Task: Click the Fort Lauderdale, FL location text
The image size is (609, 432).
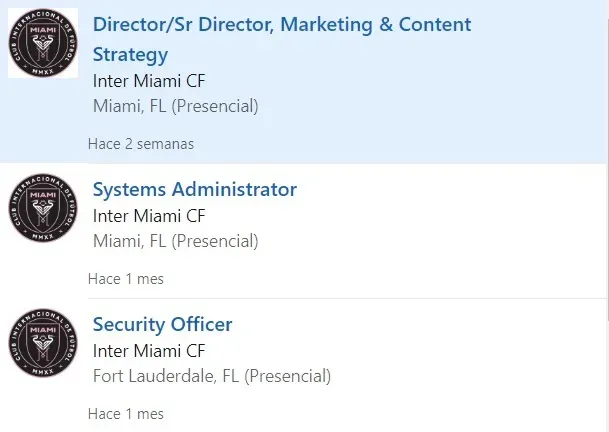Action: tap(165, 377)
